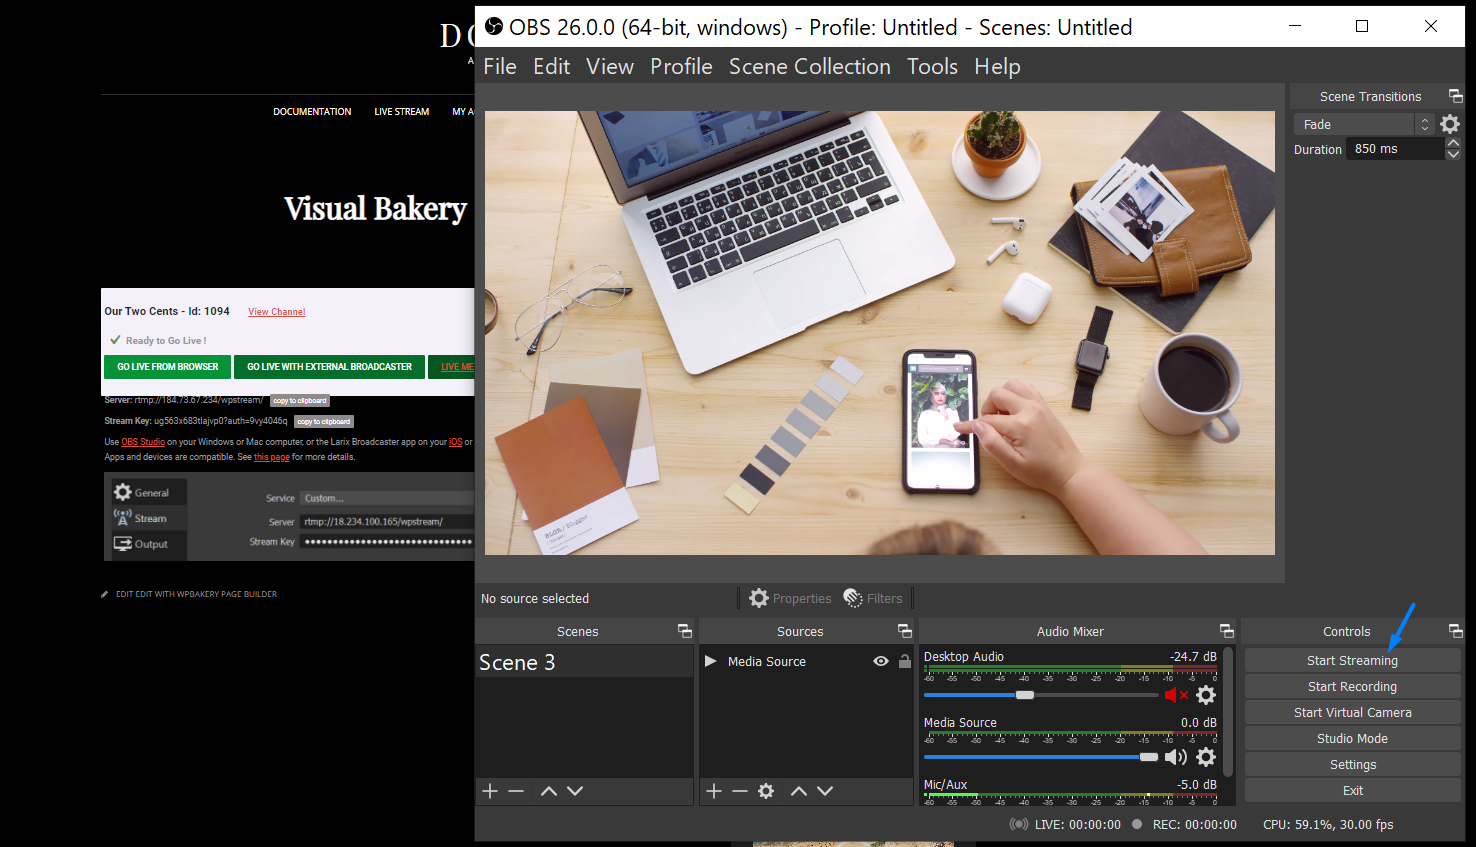Open the View menu
This screenshot has width=1476, height=847.
[610, 66]
